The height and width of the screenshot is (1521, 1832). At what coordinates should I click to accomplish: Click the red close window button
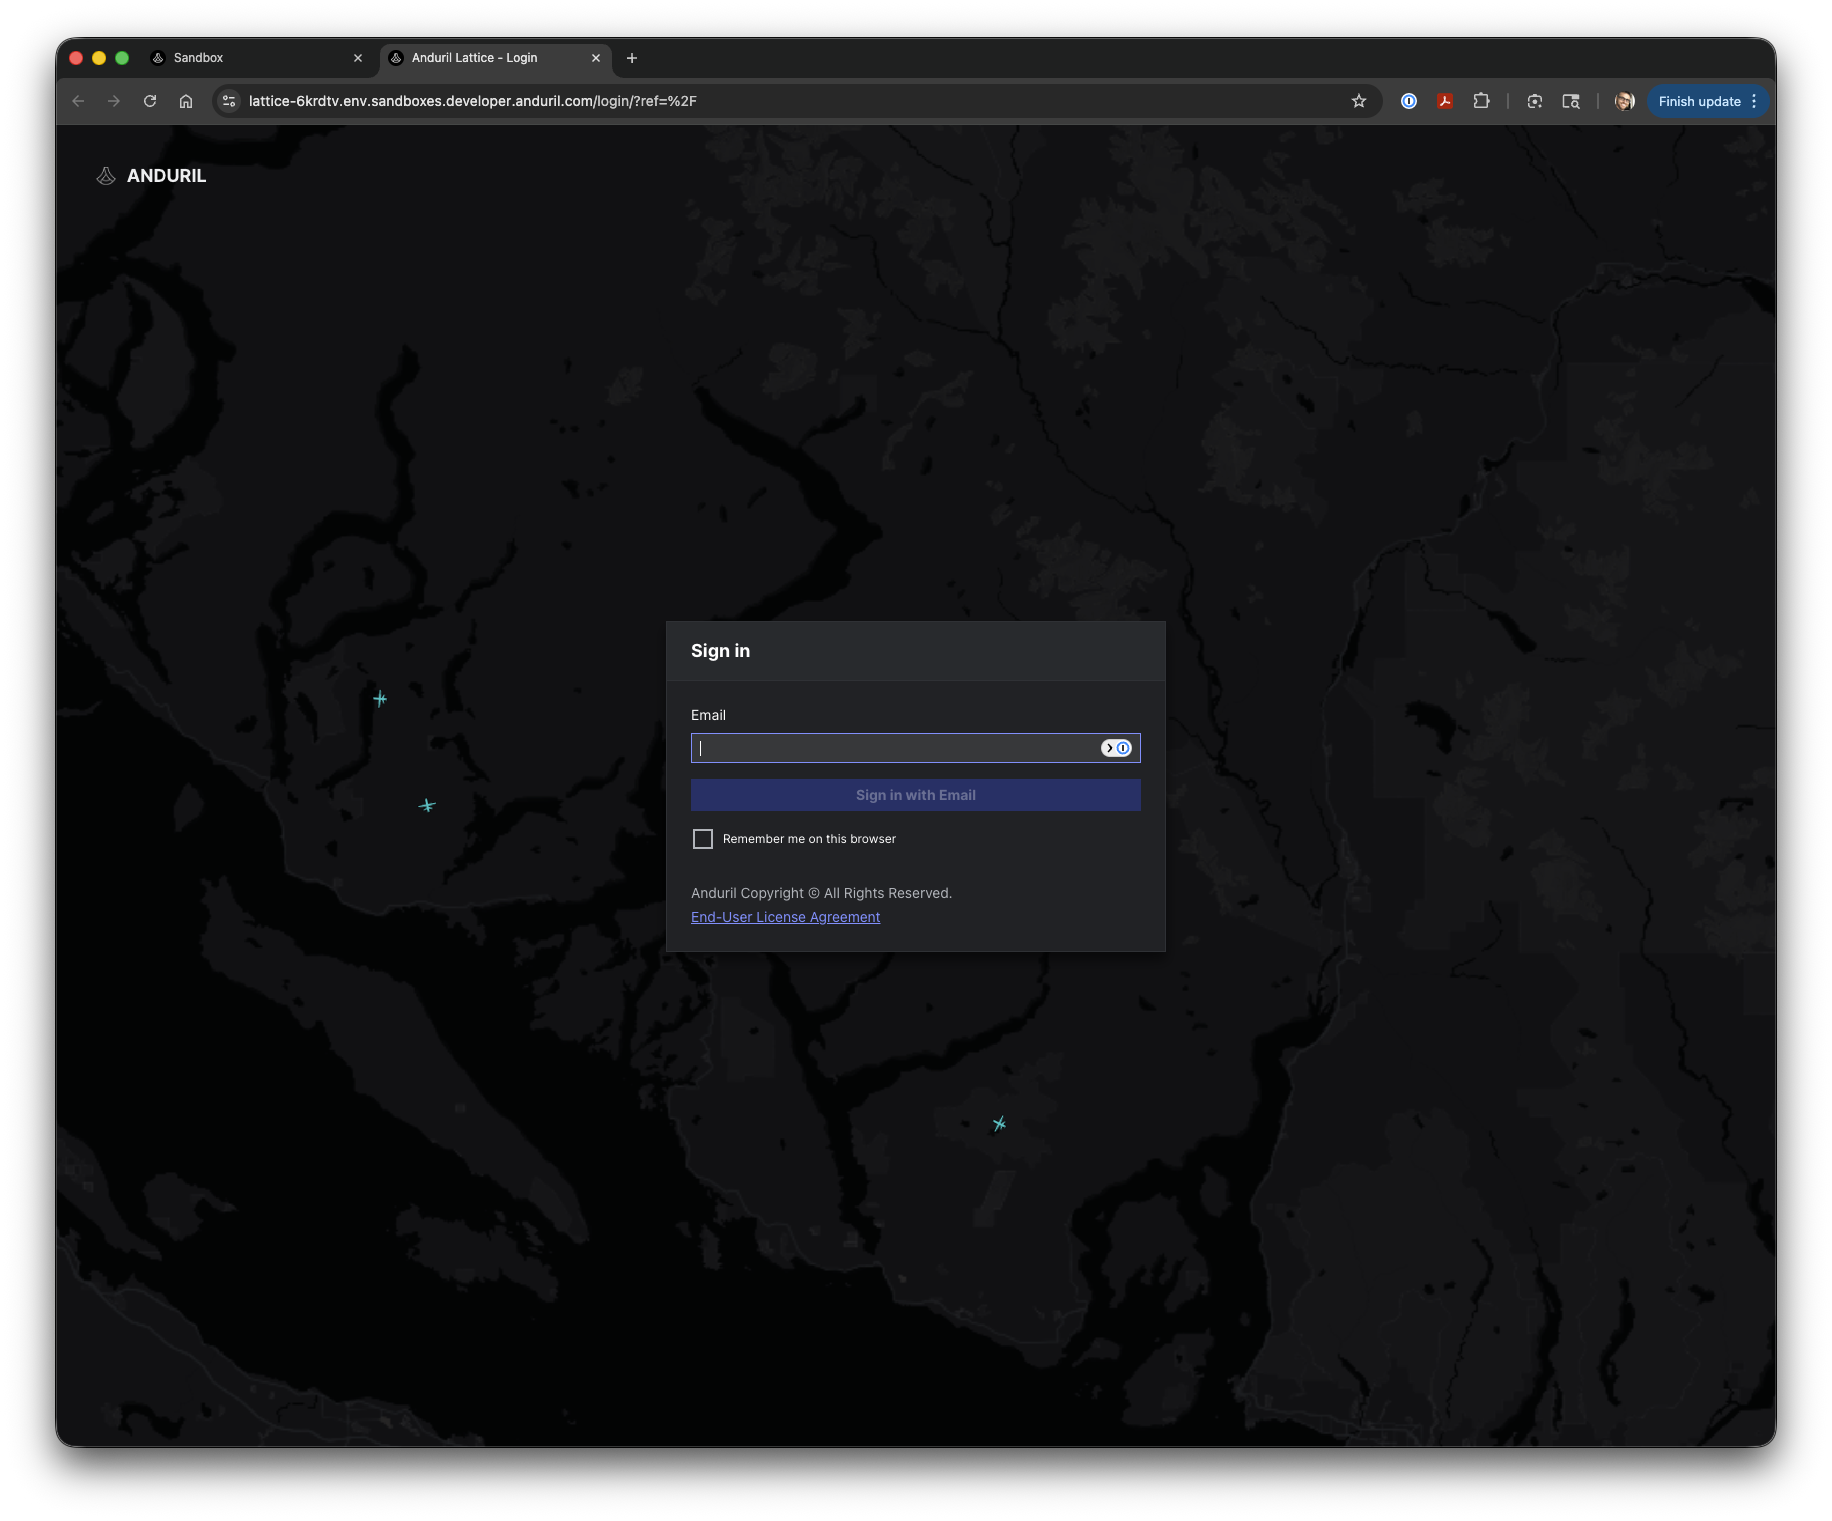tap(76, 58)
